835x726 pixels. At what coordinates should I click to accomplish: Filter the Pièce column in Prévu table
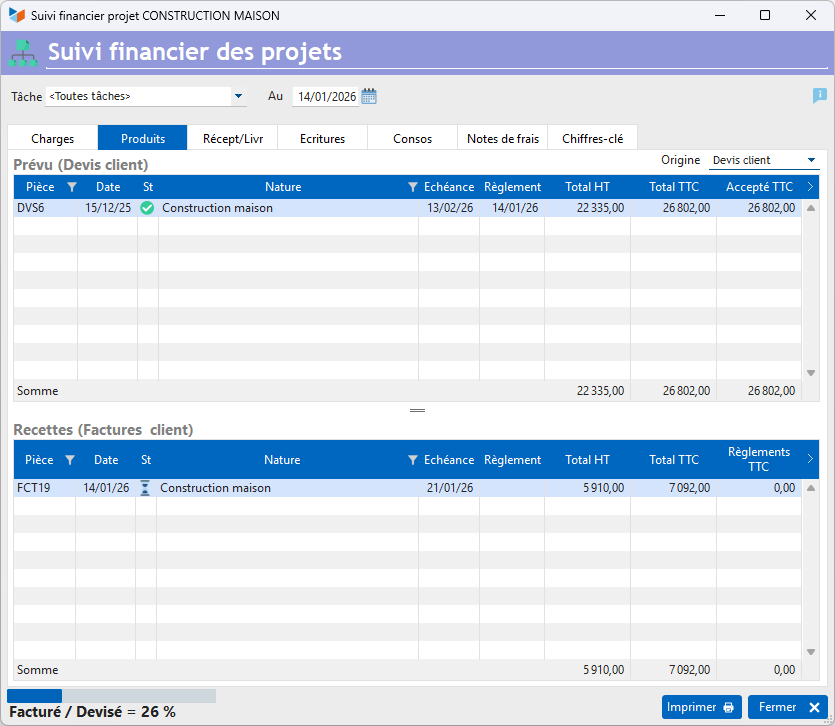(x=72, y=187)
